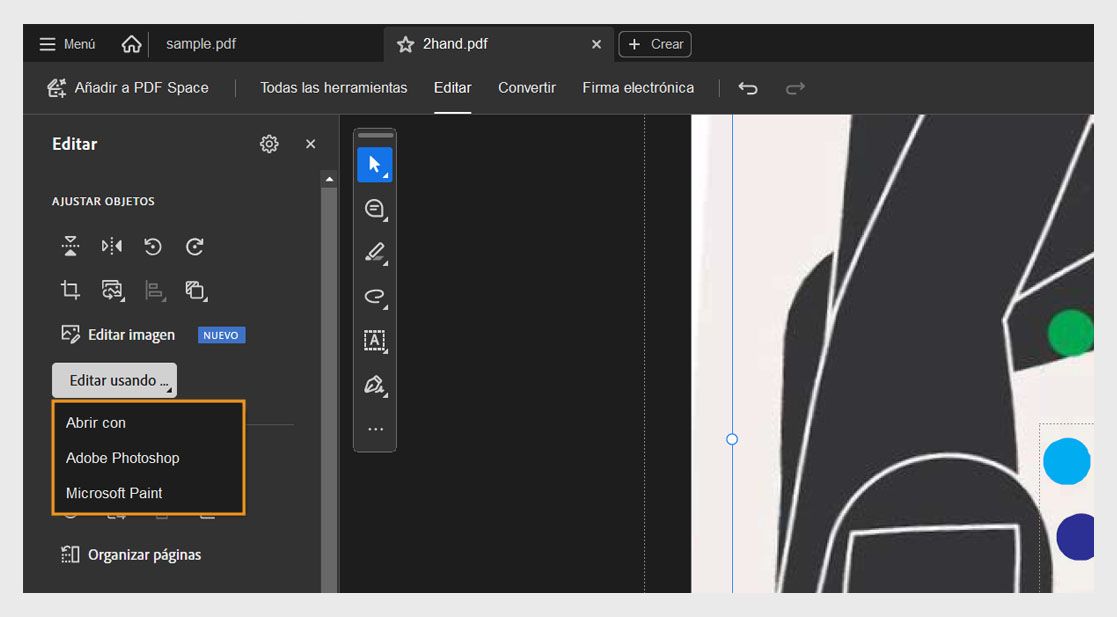
Task: Choose Adobe Photoshop from the menu
Action: (123, 458)
